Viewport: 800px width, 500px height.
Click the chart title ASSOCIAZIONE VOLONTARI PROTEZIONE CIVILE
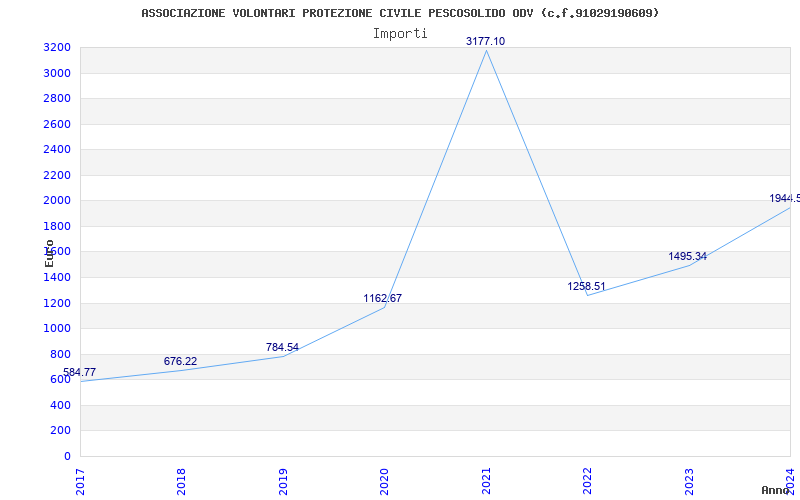[x=400, y=13]
